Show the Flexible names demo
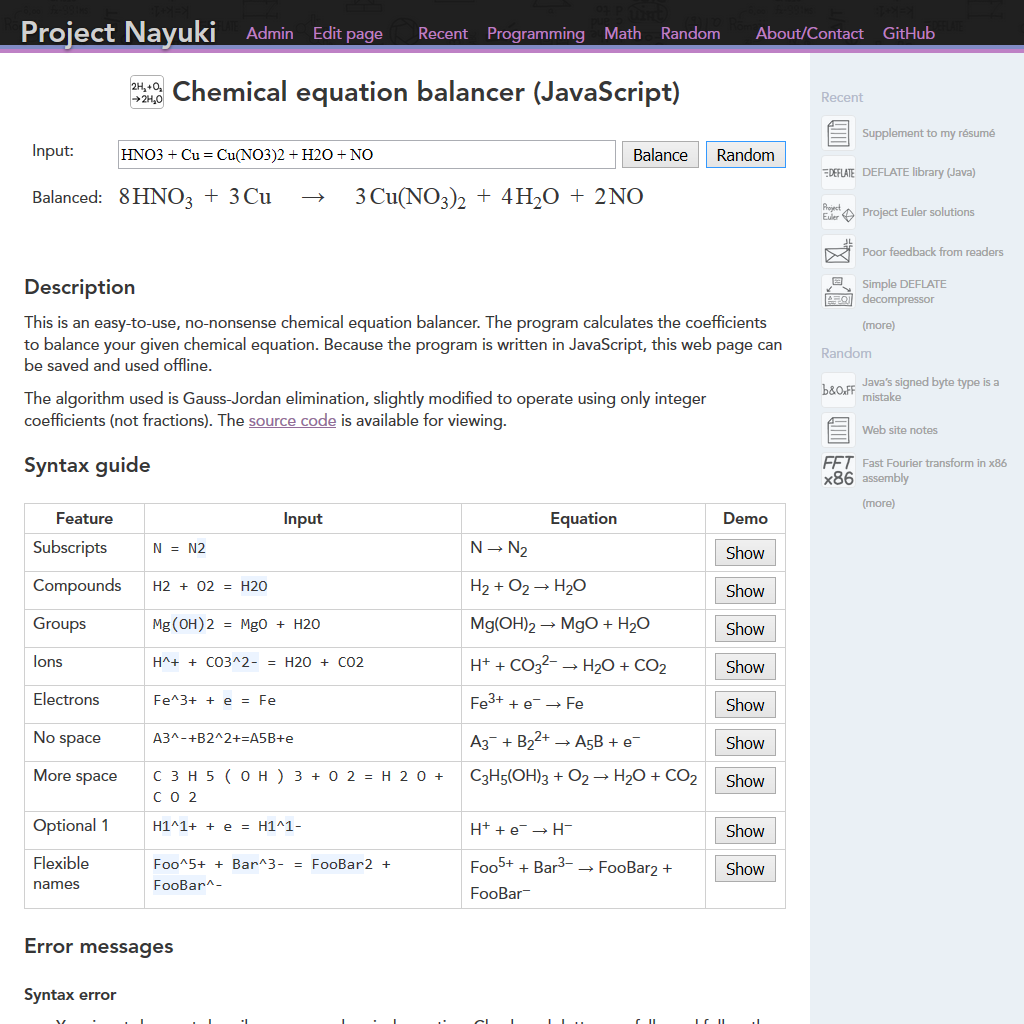The image size is (1024, 1024). click(x=745, y=869)
